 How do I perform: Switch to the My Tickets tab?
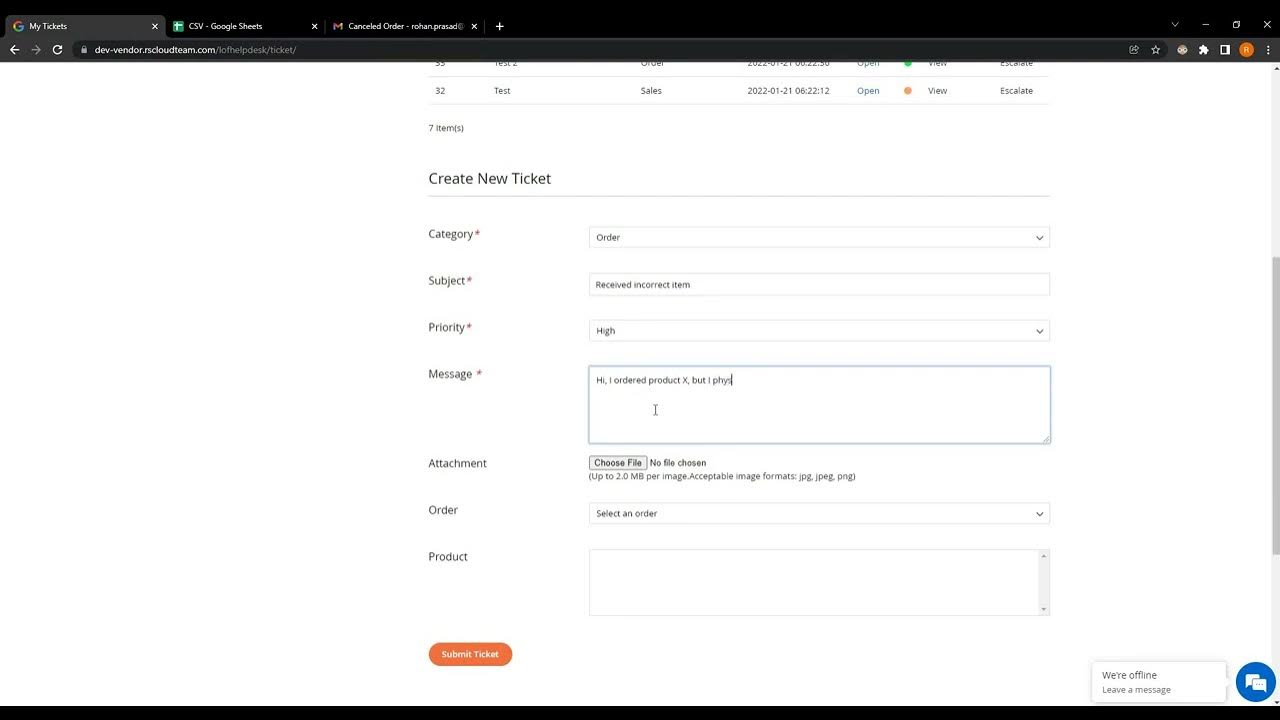(x=84, y=26)
